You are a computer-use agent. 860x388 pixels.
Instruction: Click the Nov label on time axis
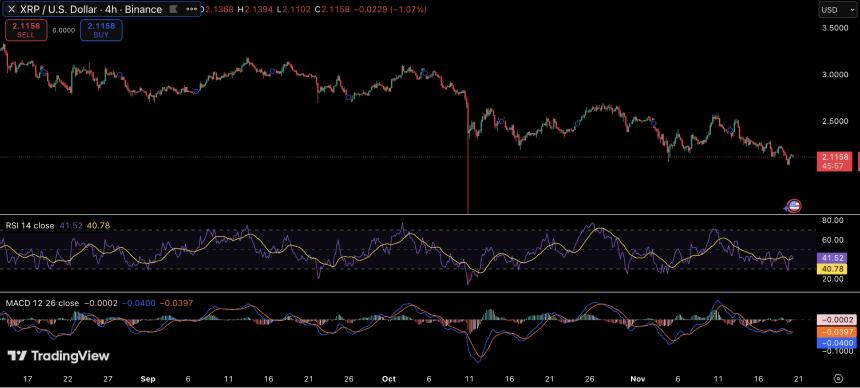coord(637,379)
